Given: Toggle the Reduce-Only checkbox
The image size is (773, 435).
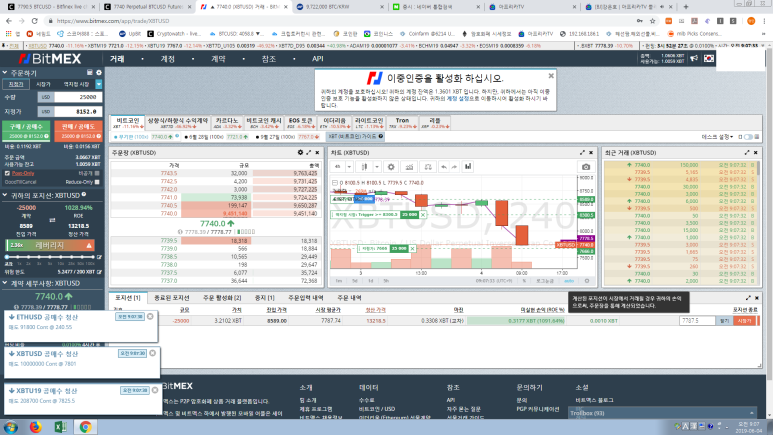Looking at the screenshot, I should pyautogui.click(x=97, y=182).
